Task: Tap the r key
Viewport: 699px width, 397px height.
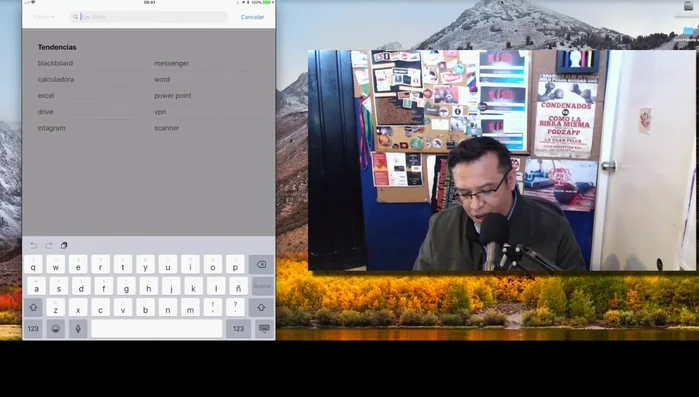Action: 100,264
